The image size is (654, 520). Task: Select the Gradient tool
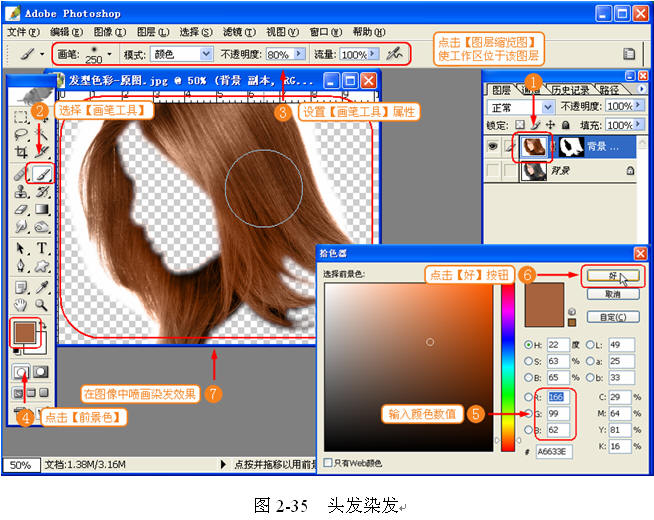[42, 209]
